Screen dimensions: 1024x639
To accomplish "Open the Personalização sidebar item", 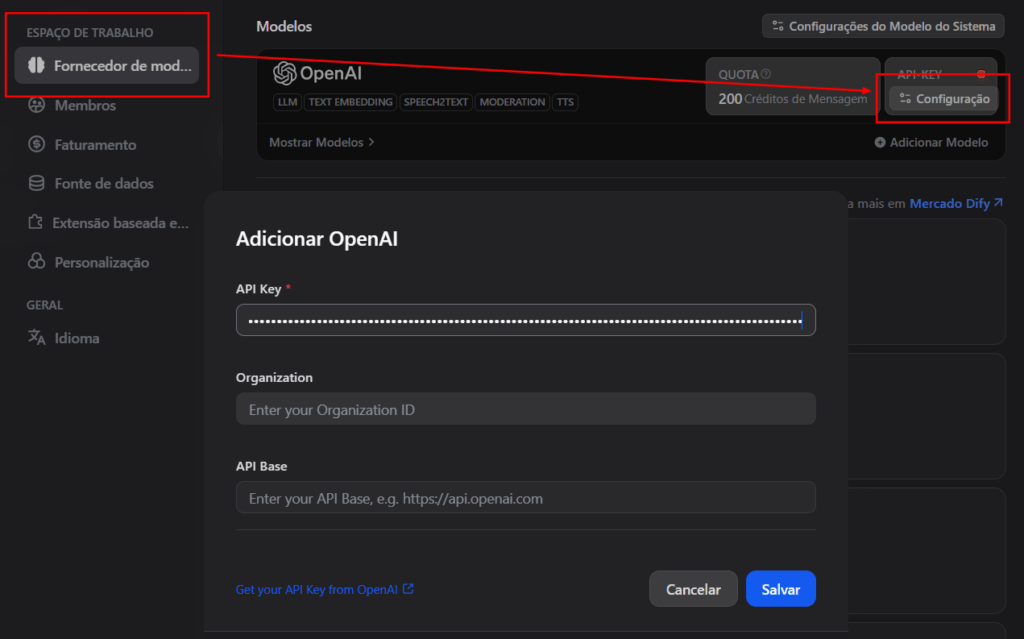I will tap(91, 262).
